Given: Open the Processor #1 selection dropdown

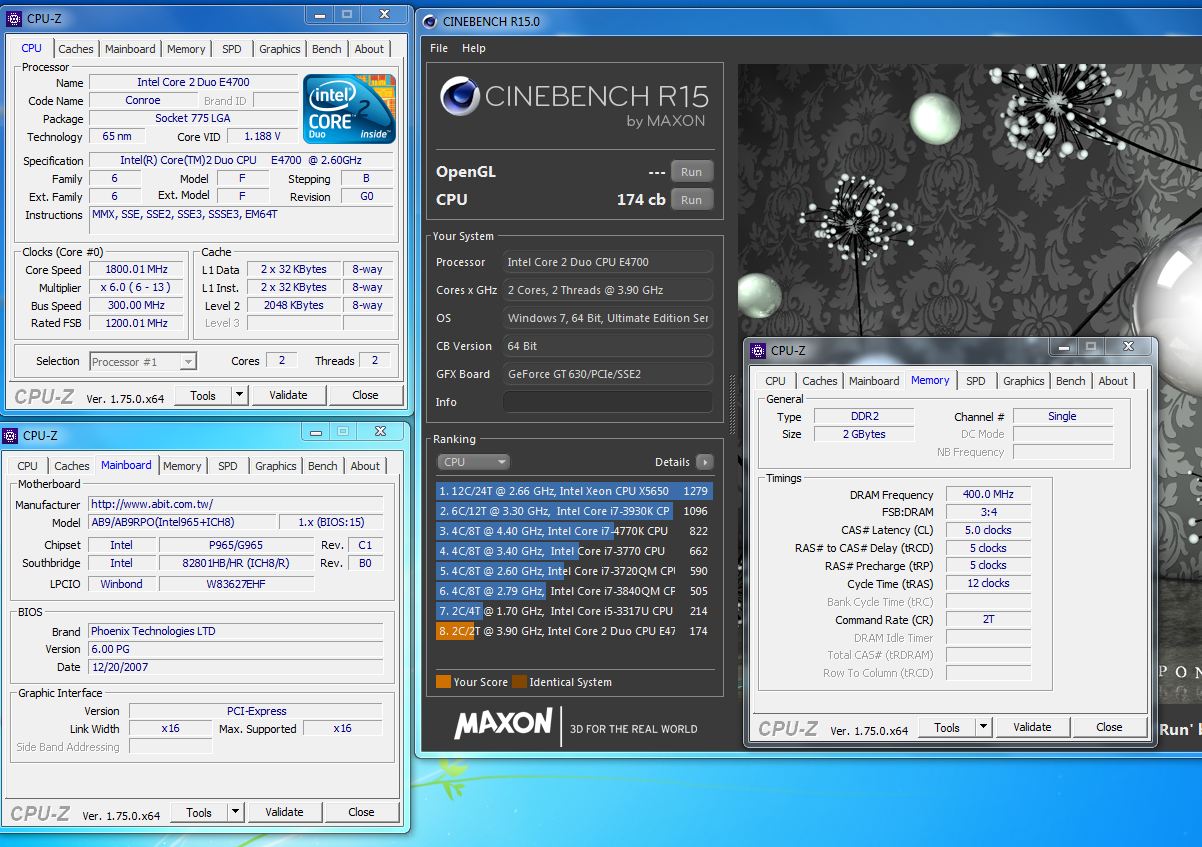Looking at the screenshot, I should pyautogui.click(x=143, y=361).
